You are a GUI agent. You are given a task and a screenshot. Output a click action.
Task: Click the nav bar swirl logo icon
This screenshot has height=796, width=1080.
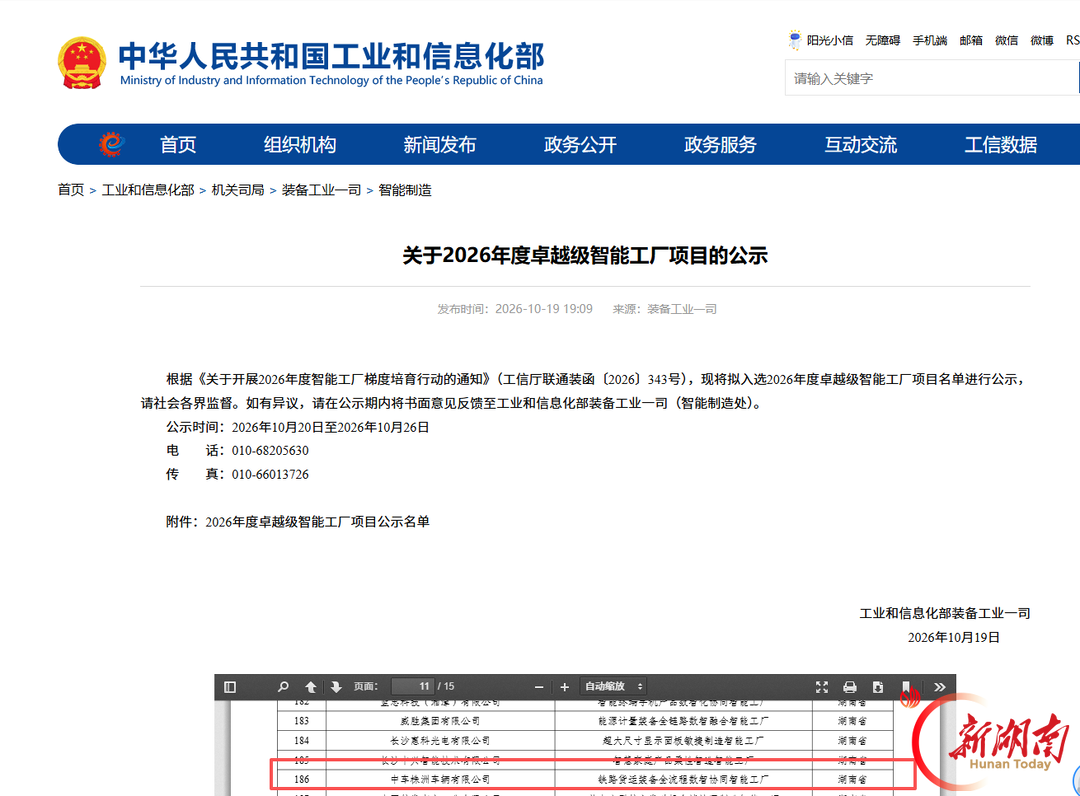pyautogui.click(x=112, y=144)
